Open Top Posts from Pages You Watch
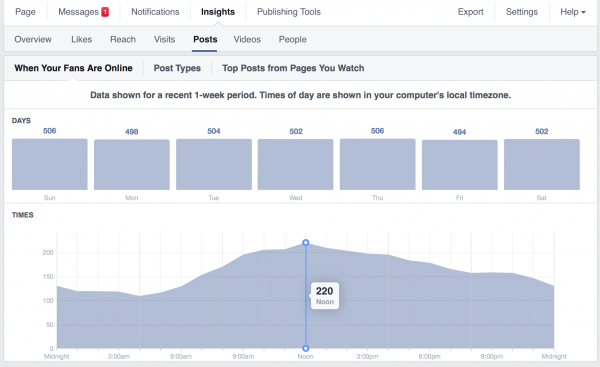The height and width of the screenshot is (367, 600). point(293,68)
